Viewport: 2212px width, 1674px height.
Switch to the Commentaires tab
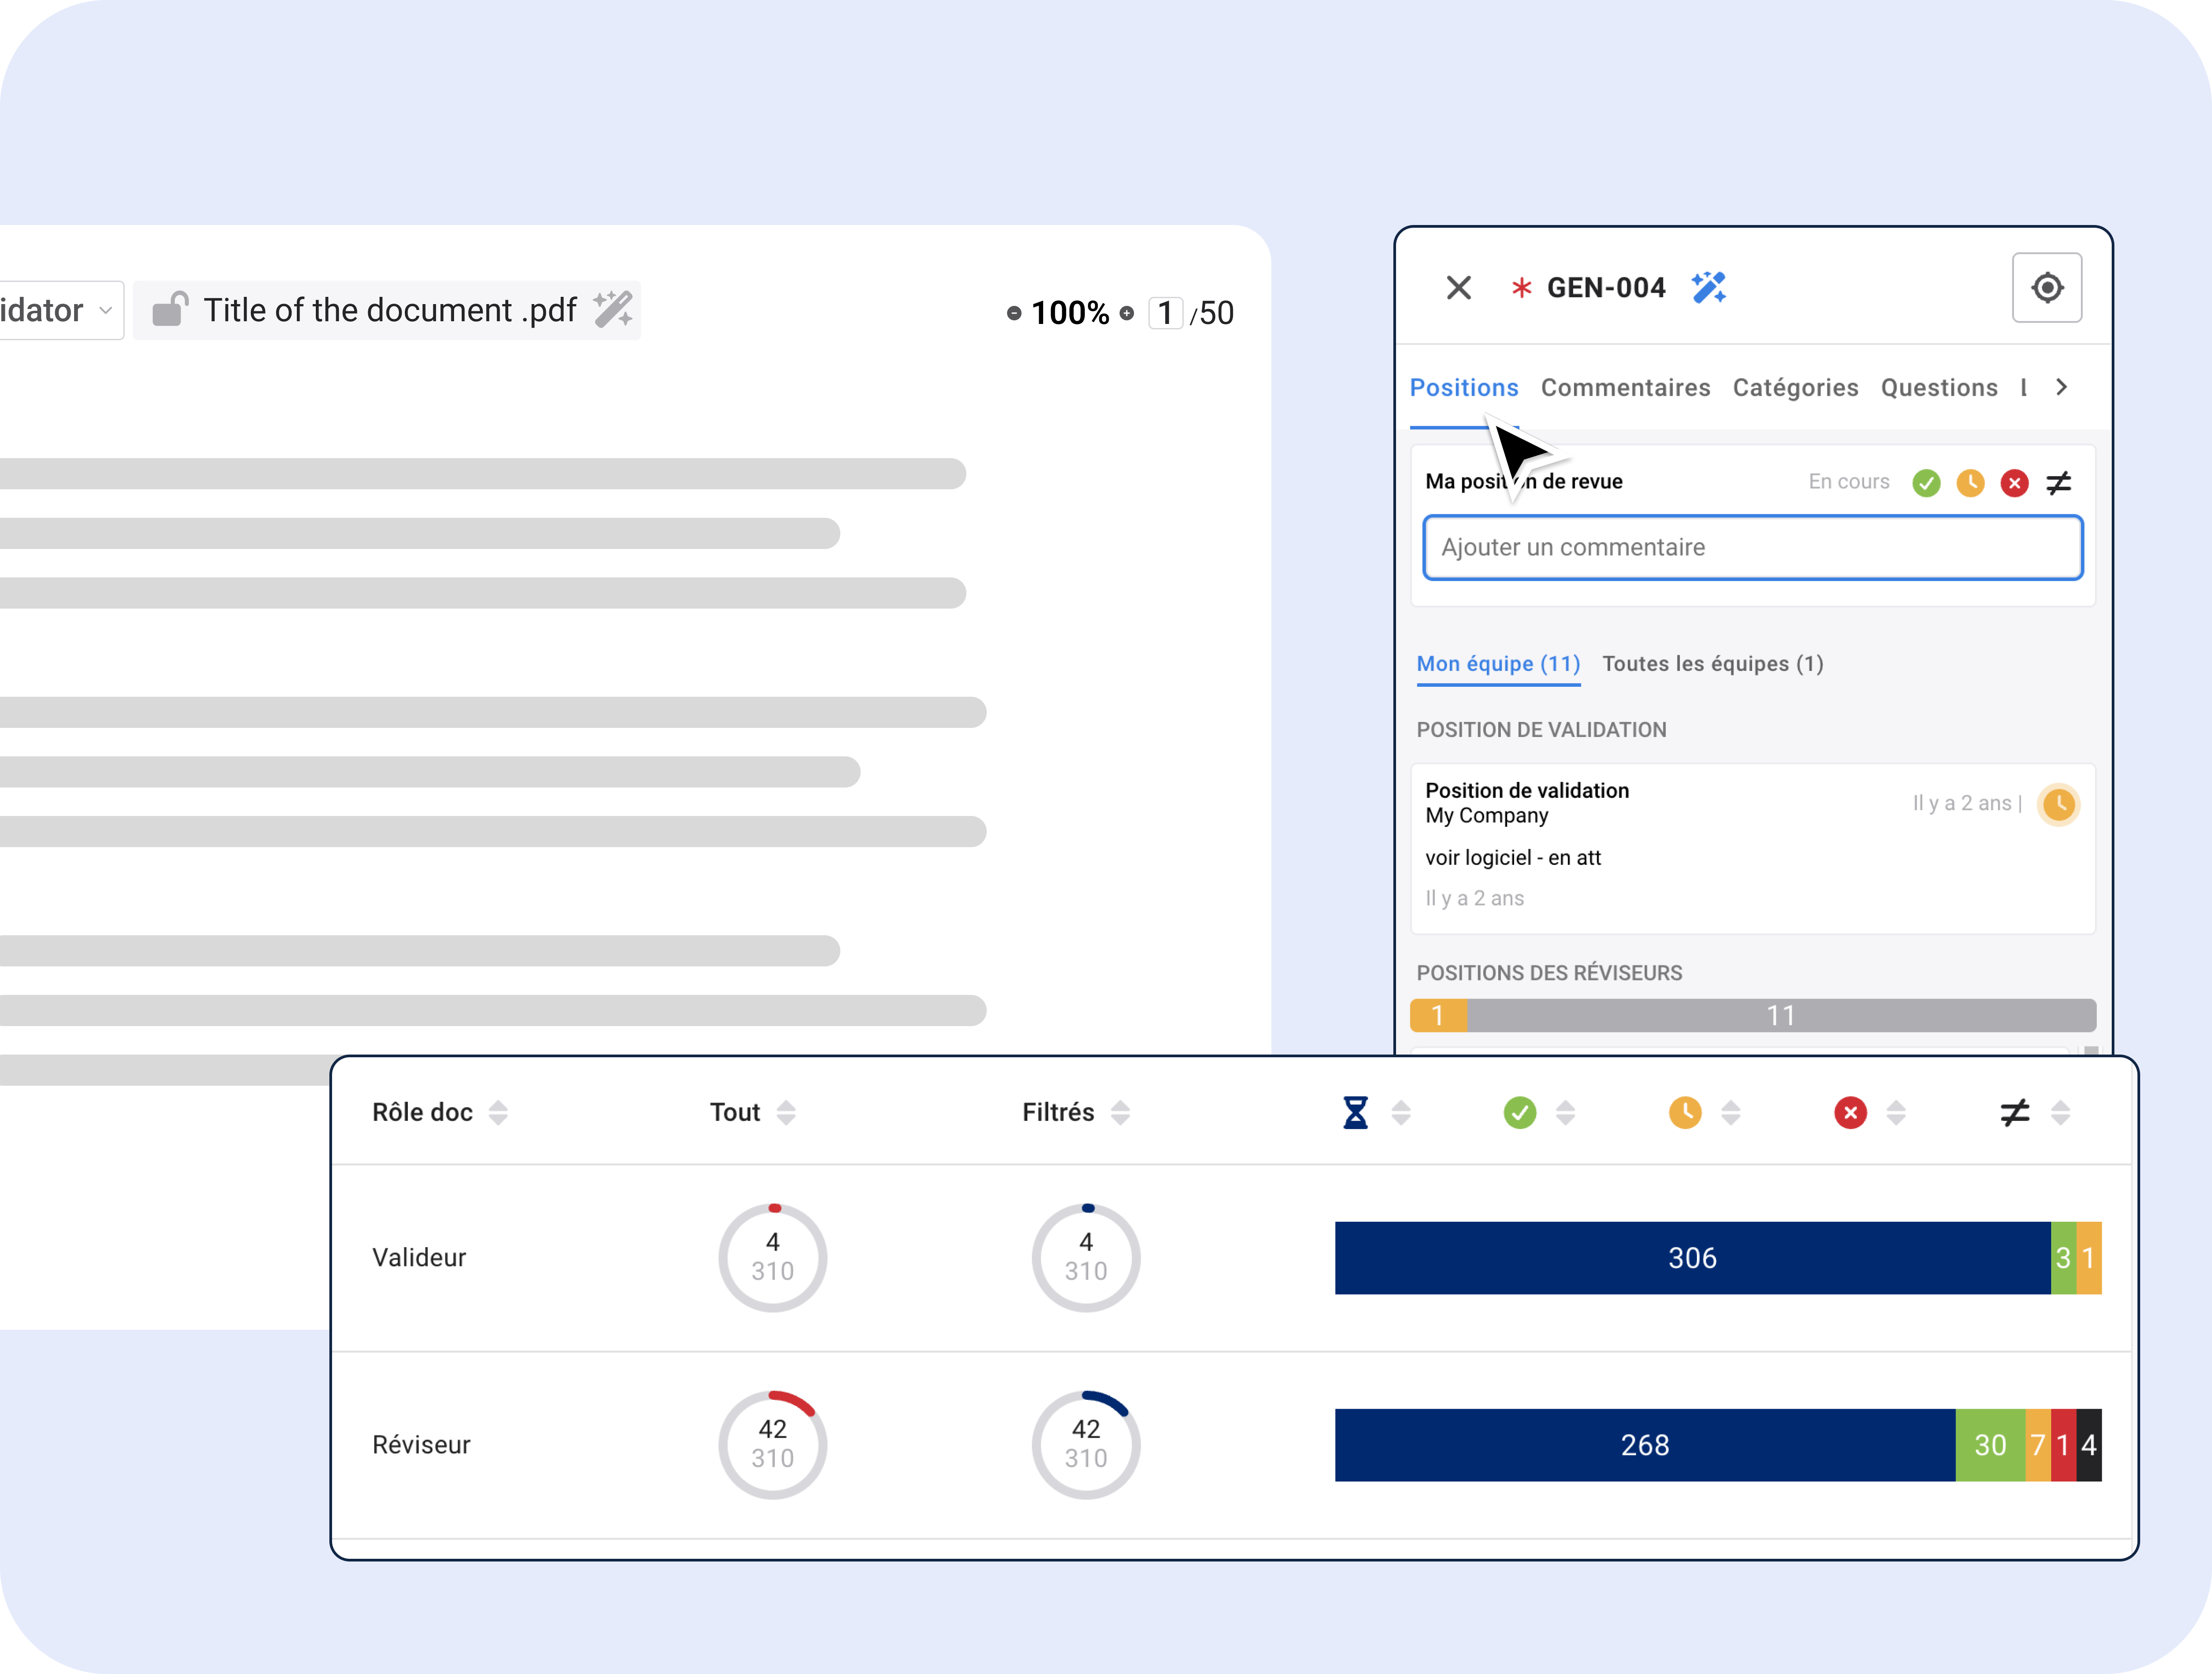pyautogui.click(x=1625, y=387)
